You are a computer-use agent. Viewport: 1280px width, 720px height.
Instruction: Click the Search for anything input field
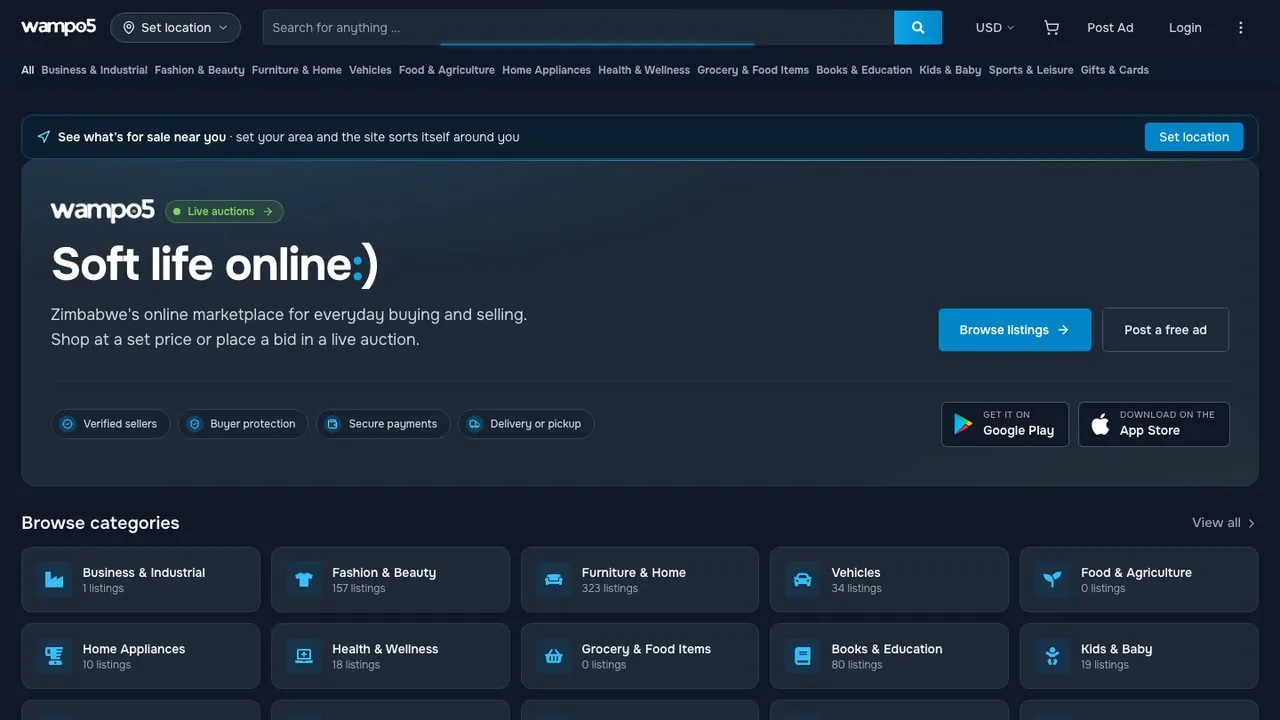point(578,28)
